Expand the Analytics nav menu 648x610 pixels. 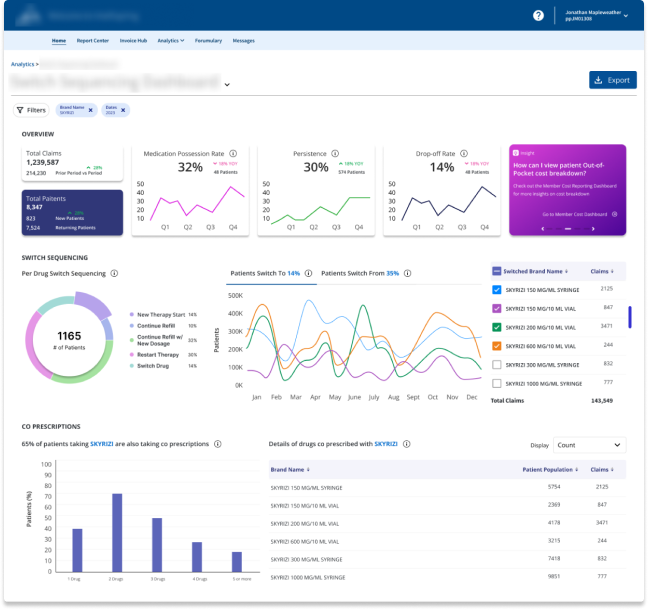point(171,41)
